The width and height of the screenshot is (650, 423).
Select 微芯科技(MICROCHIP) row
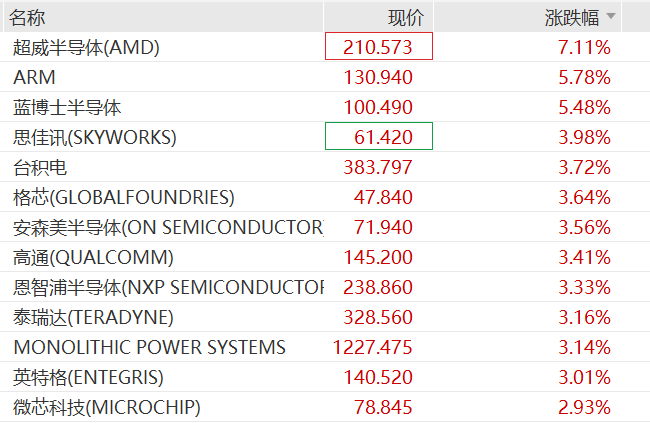[x=107, y=407]
